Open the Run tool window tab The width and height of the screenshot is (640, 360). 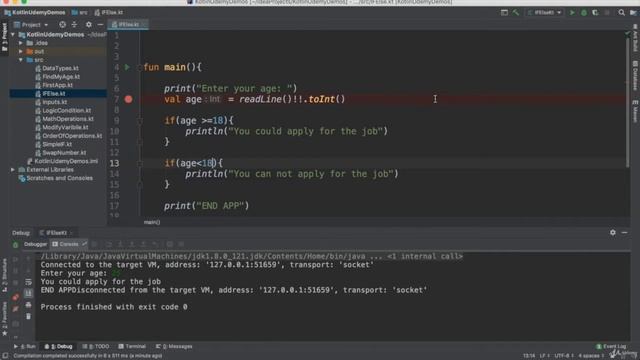[25, 347]
